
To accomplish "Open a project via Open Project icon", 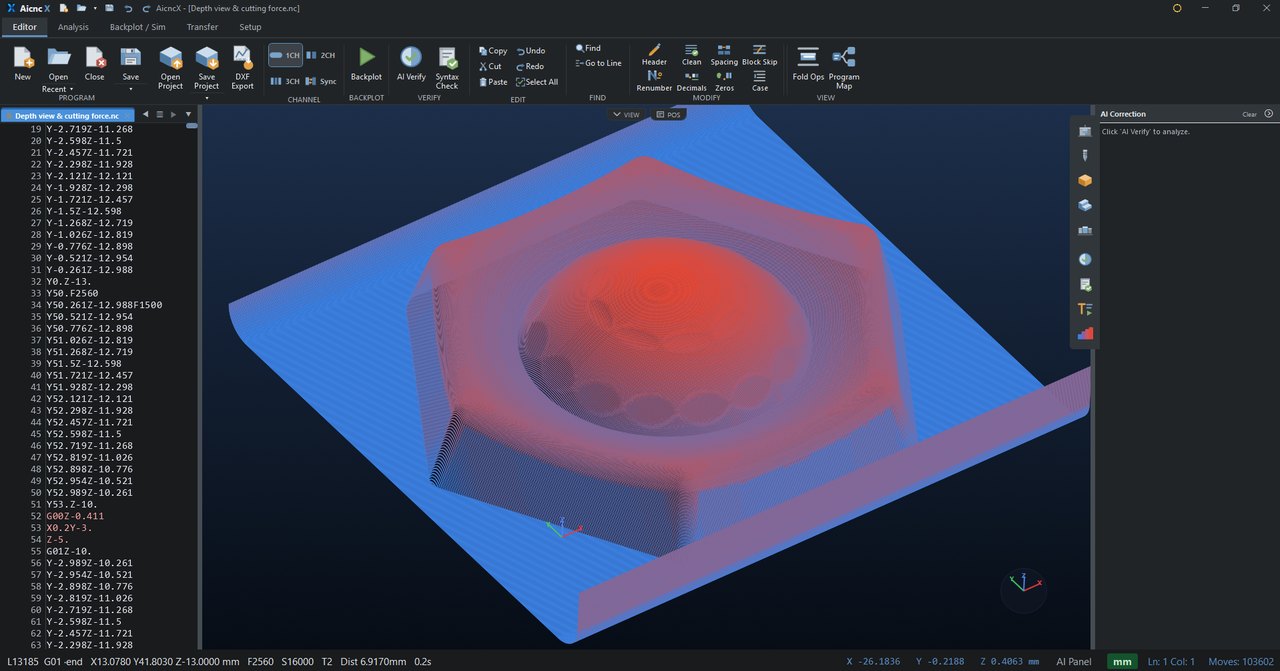I will tap(170, 68).
